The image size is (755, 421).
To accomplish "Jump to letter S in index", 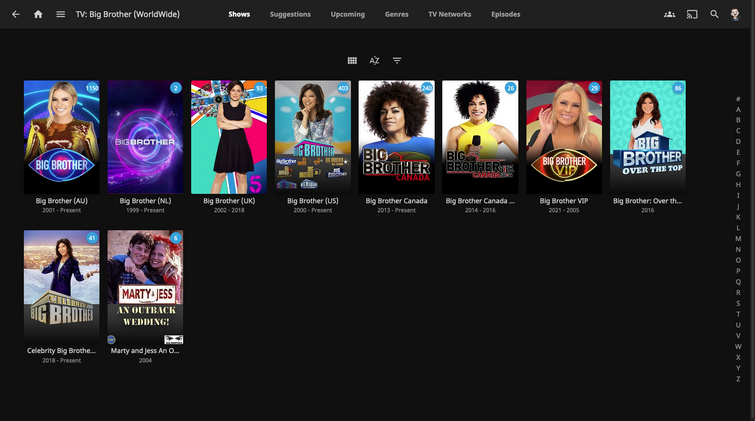I will (x=738, y=303).
